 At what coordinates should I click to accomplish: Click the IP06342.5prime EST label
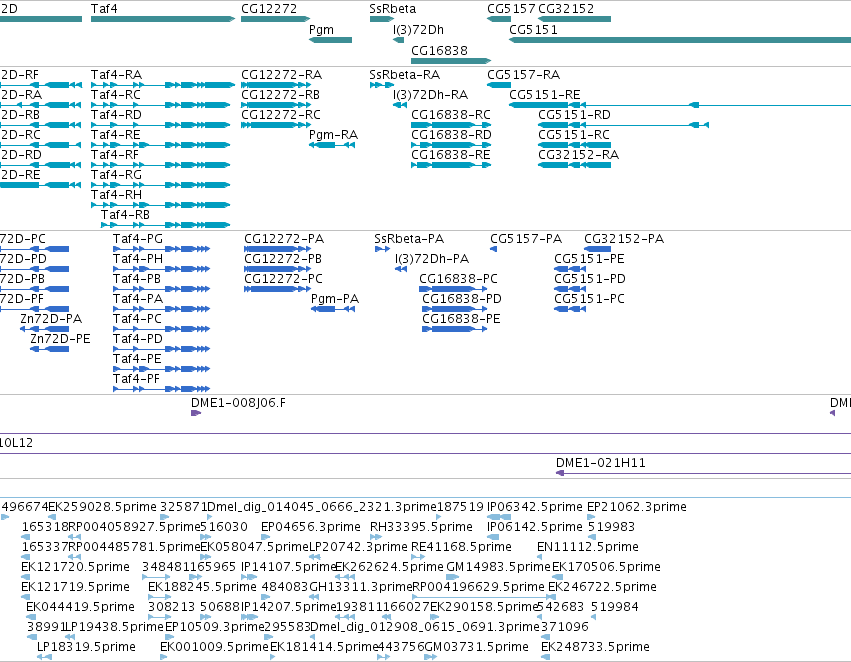click(535, 507)
